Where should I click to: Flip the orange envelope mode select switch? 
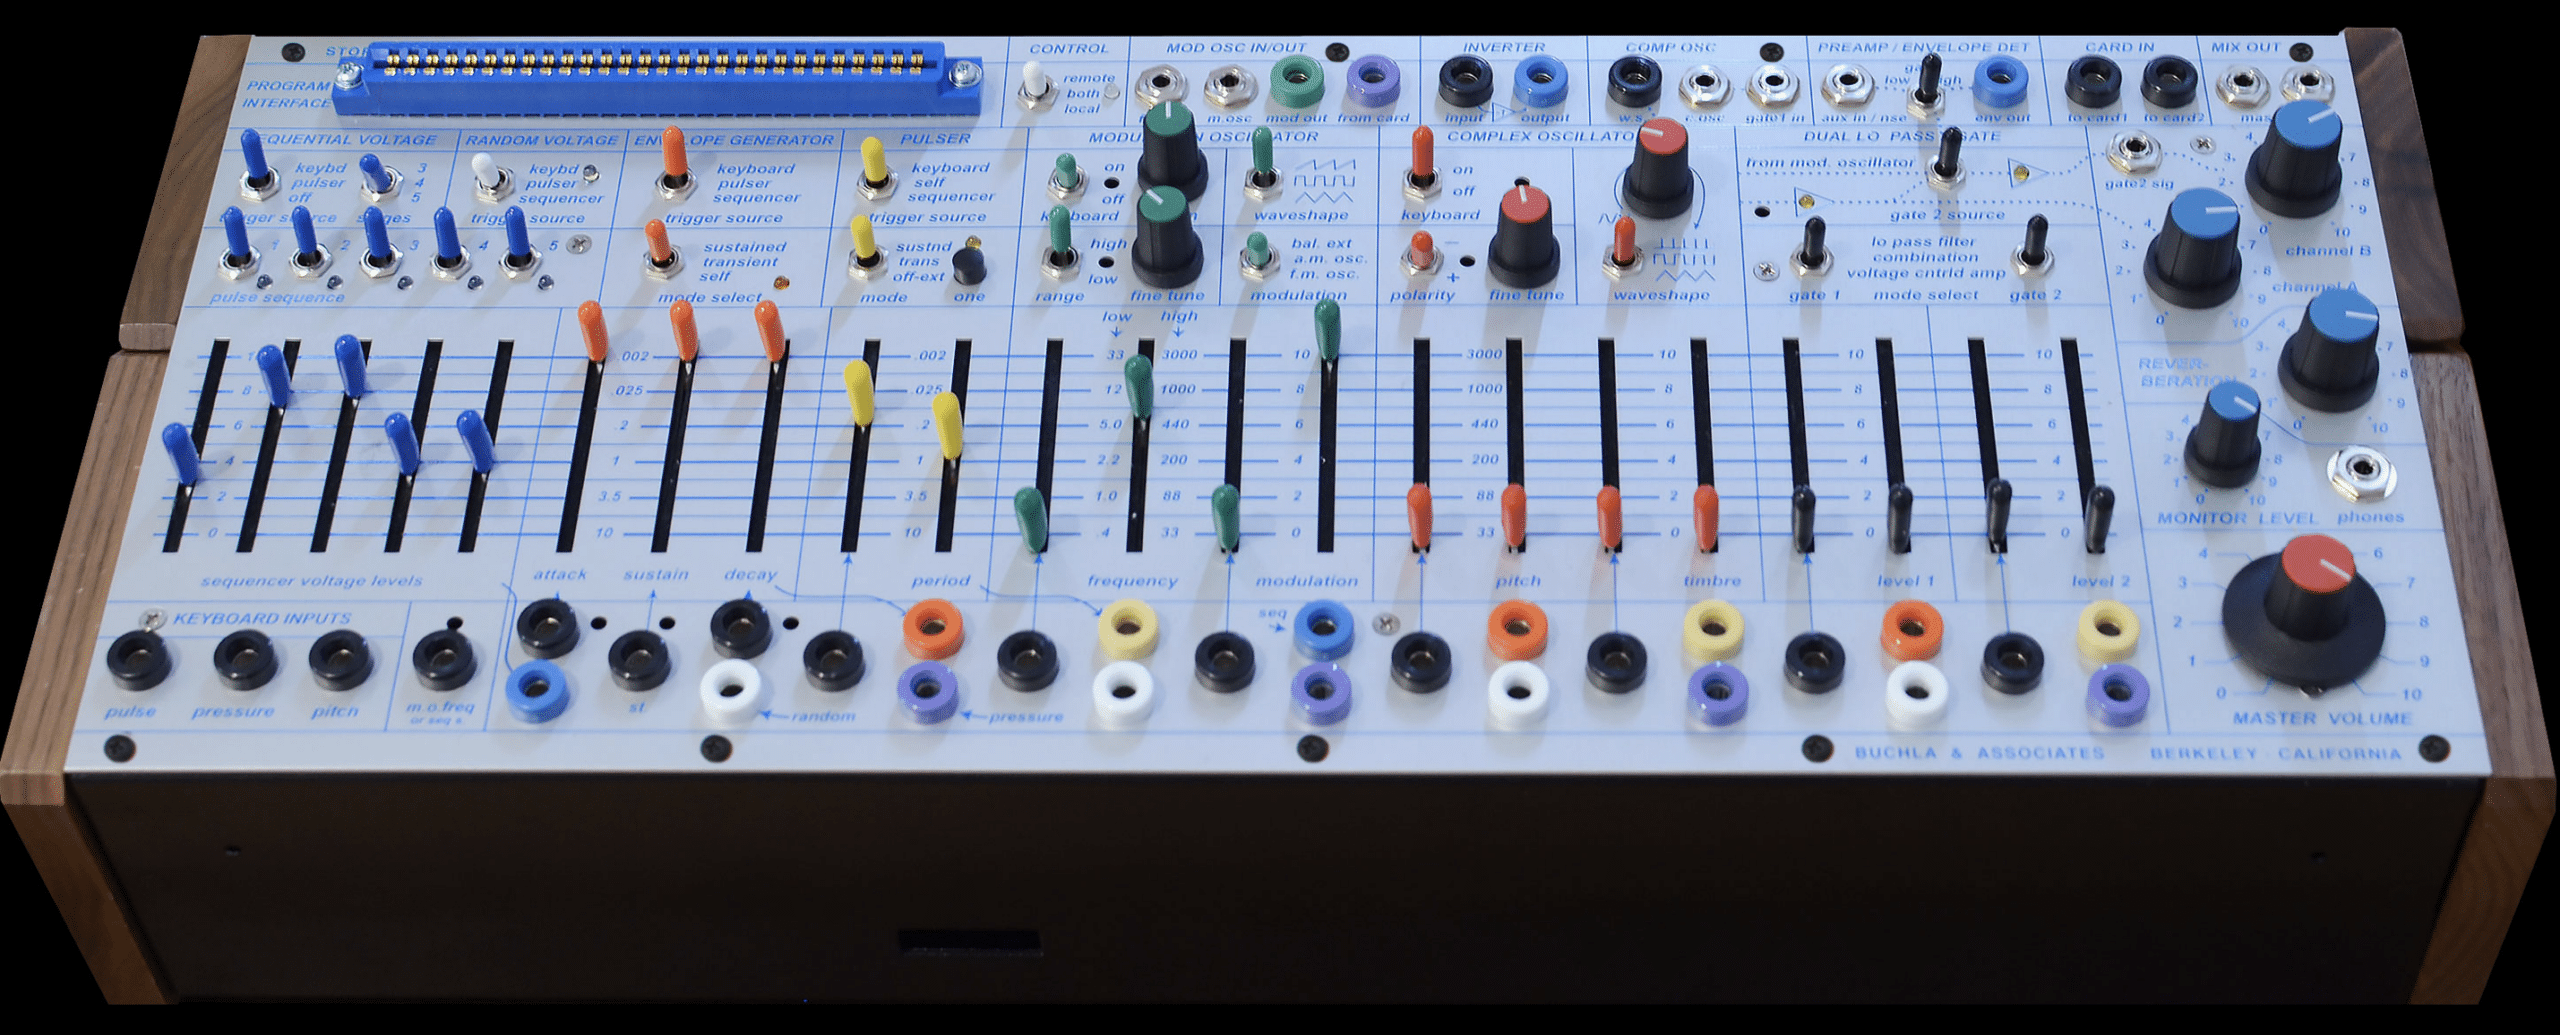(x=659, y=249)
